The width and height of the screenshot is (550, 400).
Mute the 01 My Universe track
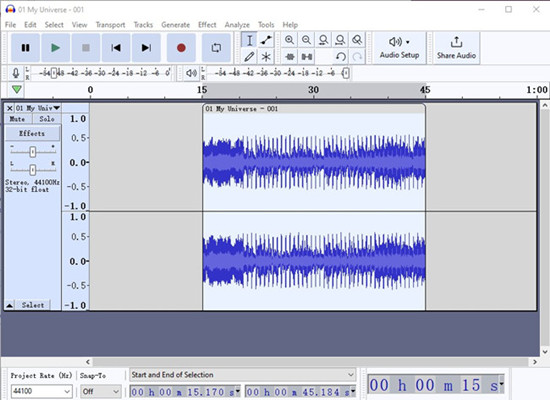pyautogui.click(x=17, y=119)
